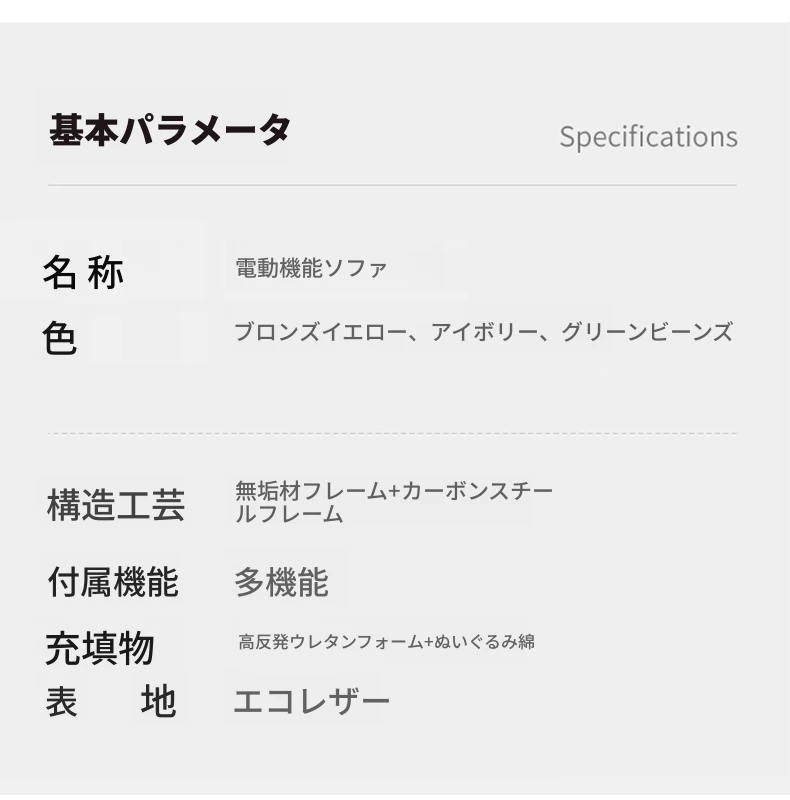The width and height of the screenshot is (790, 800).
Task: Click the エコレザー value
Action: pyautogui.click(x=311, y=701)
